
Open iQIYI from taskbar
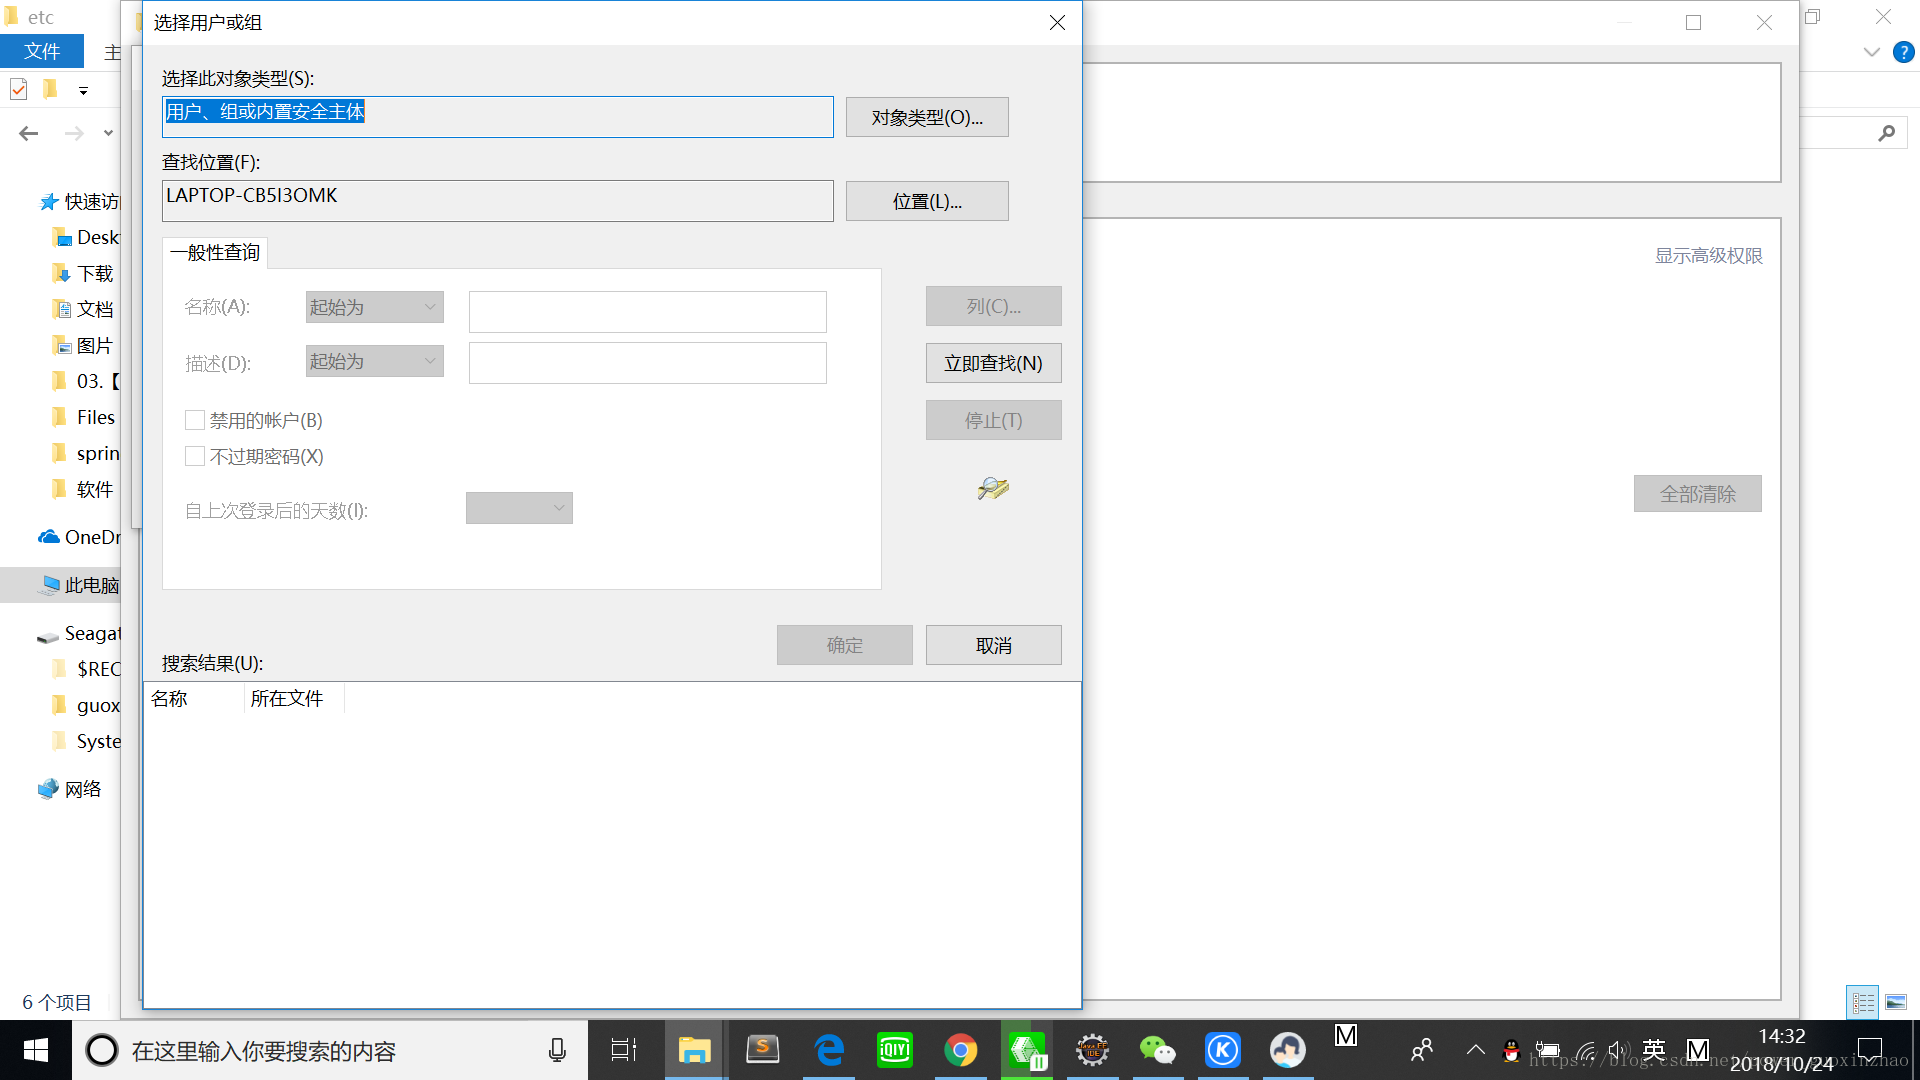pyautogui.click(x=895, y=1050)
